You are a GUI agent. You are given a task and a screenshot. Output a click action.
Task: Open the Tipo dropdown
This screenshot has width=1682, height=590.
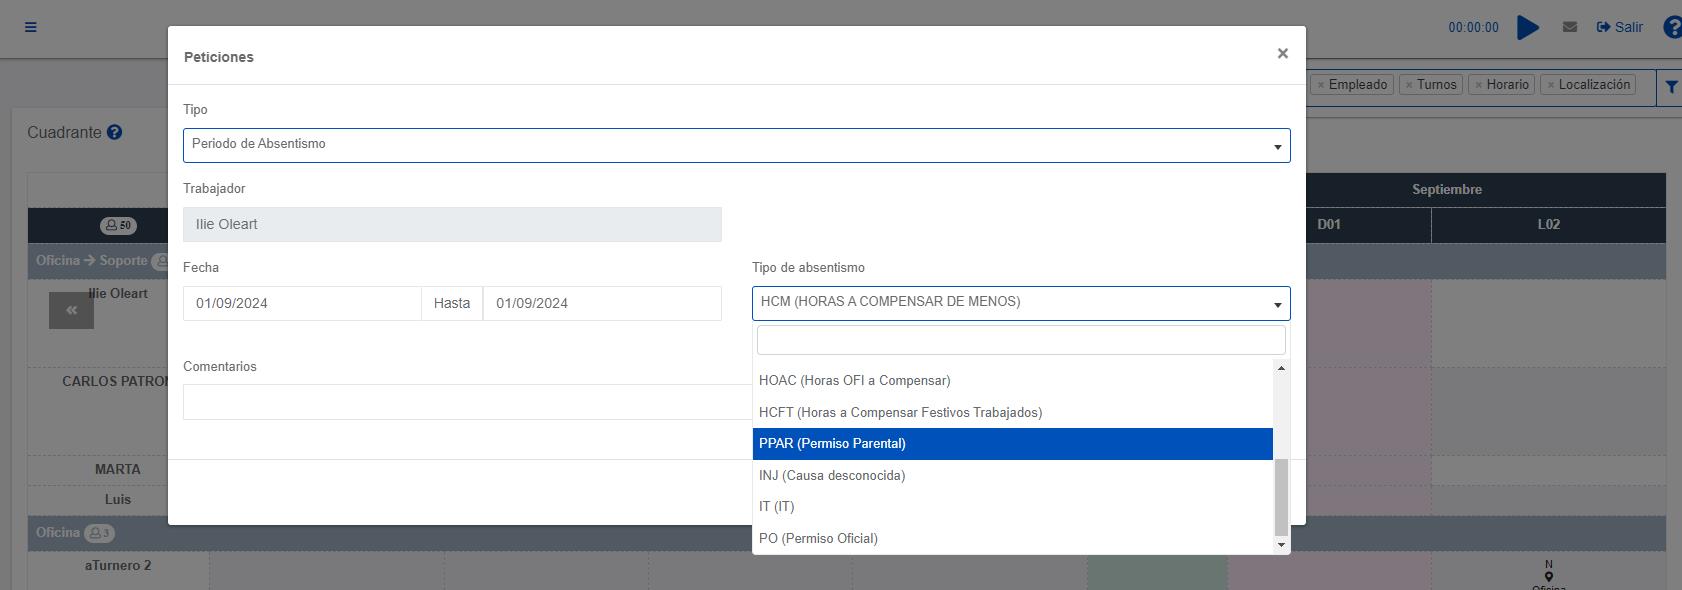click(x=736, y=145)
